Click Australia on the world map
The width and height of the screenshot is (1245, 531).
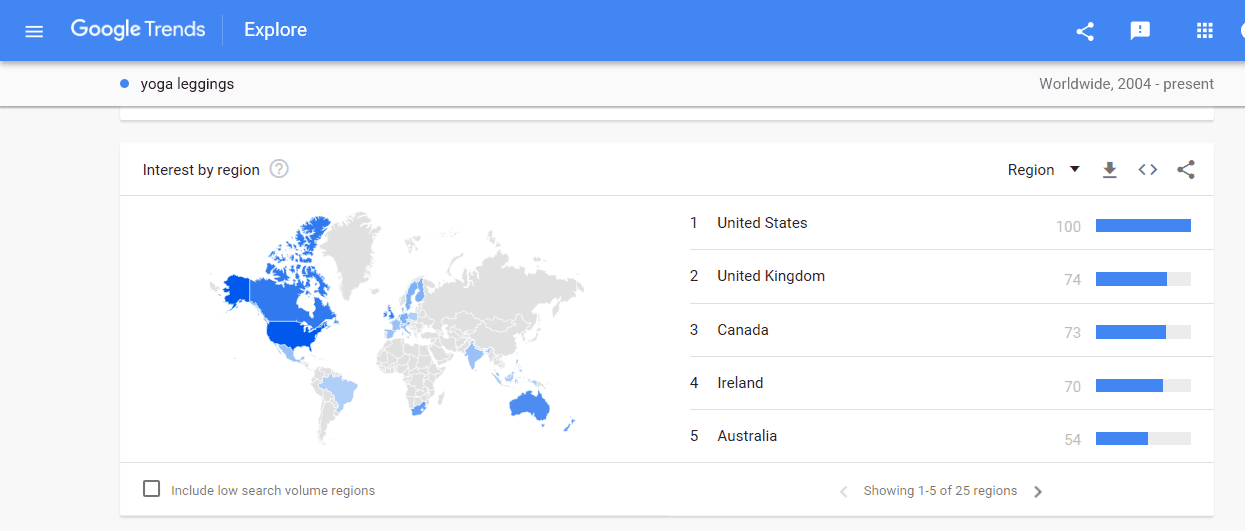(x=529, y=406)
